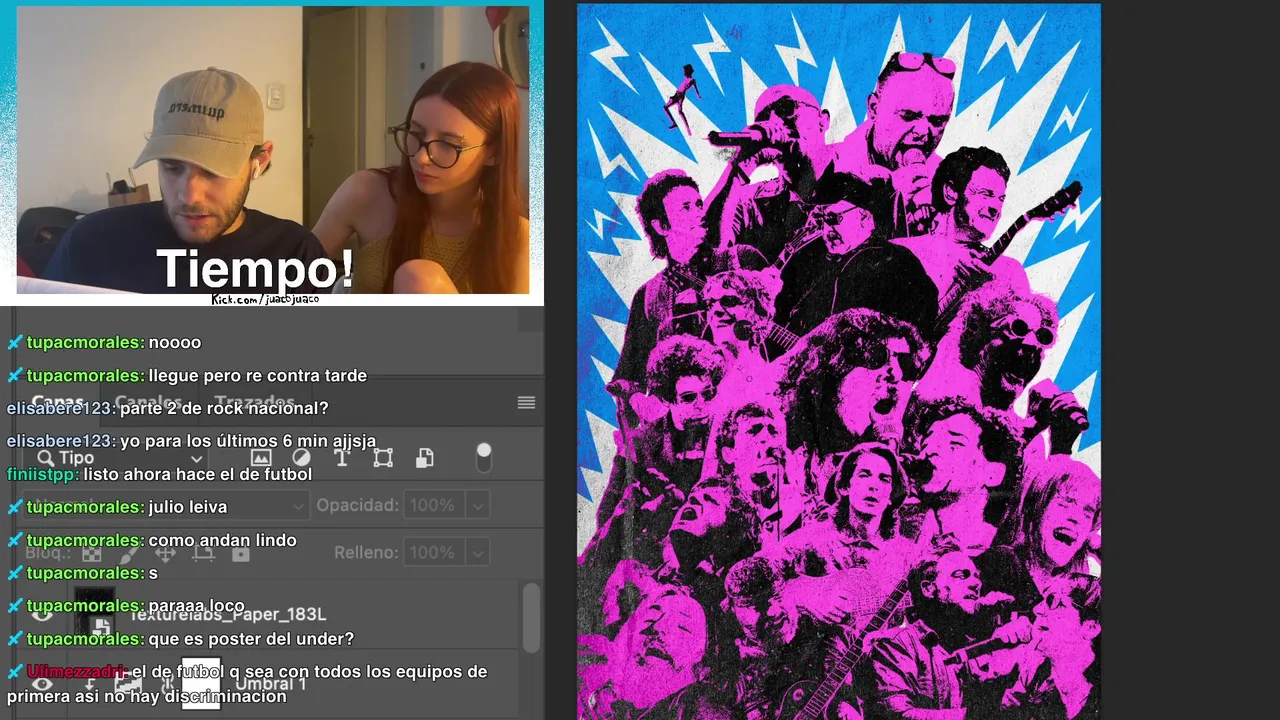Click the Opacidad value field

click(x=435, y=505)
